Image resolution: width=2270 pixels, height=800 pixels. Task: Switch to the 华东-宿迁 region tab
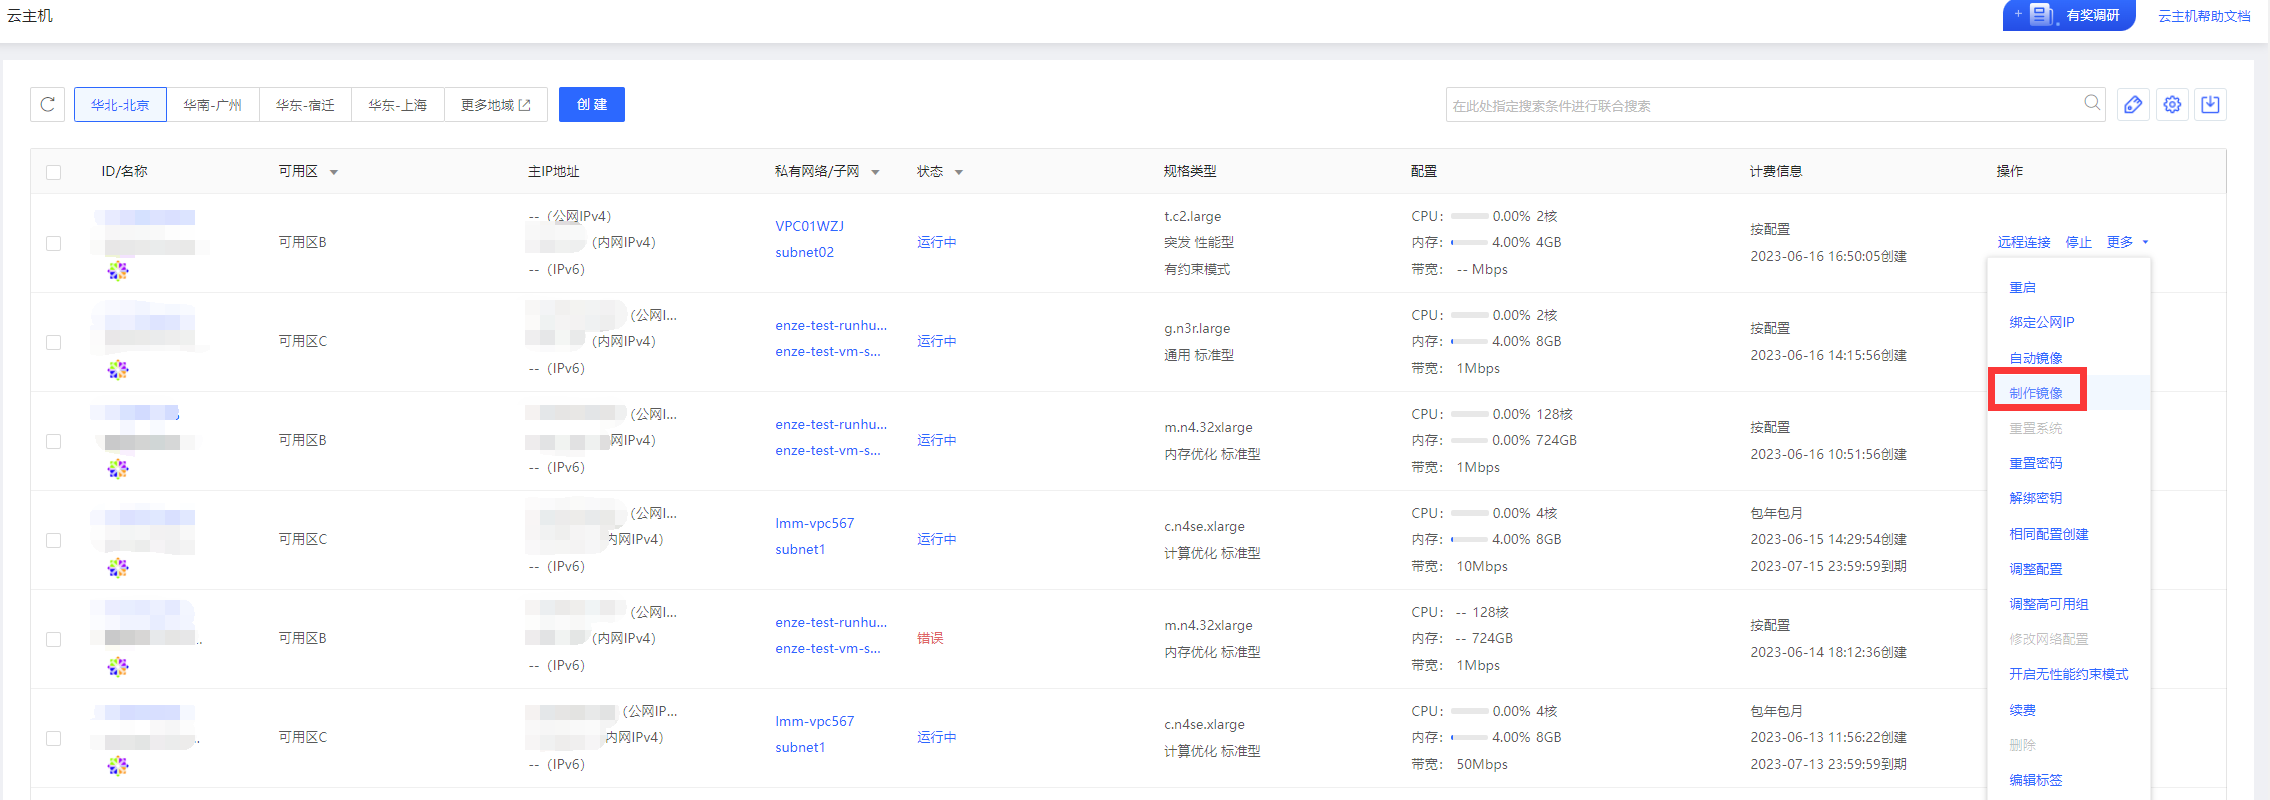tap(305, 105)
